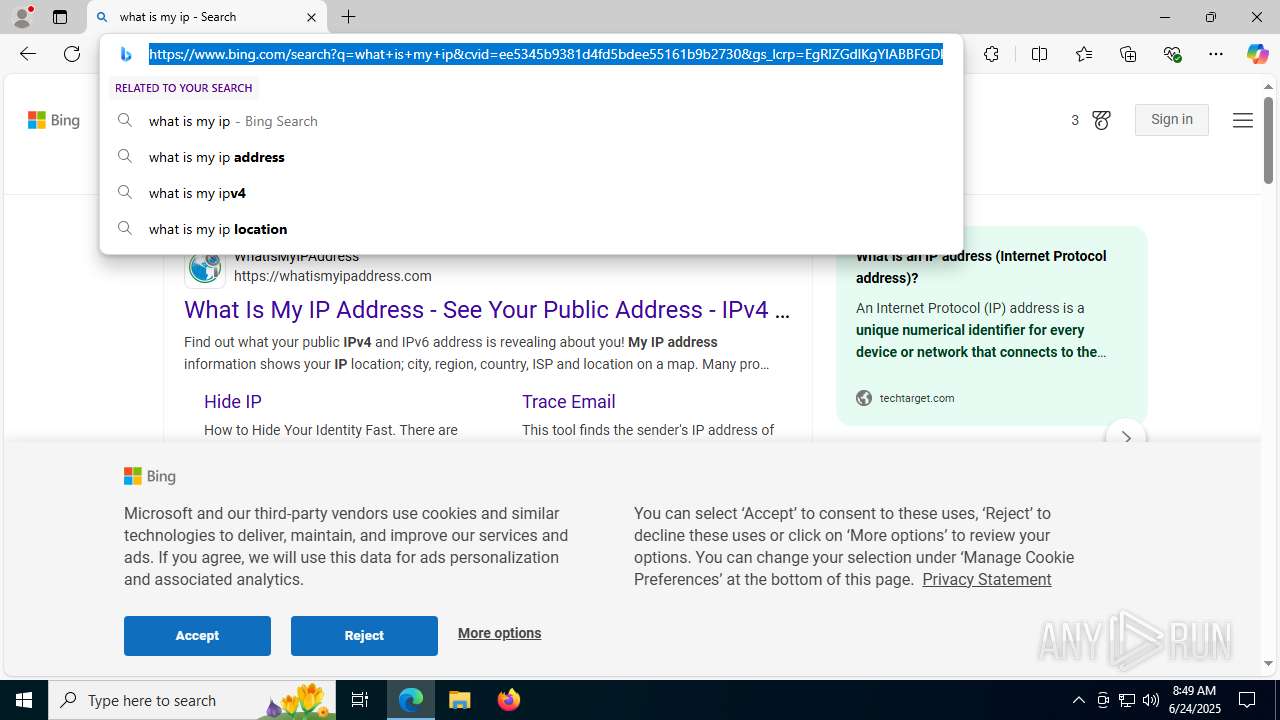Go back to previous page
1280x720 pixels.
tap(28, 54)
